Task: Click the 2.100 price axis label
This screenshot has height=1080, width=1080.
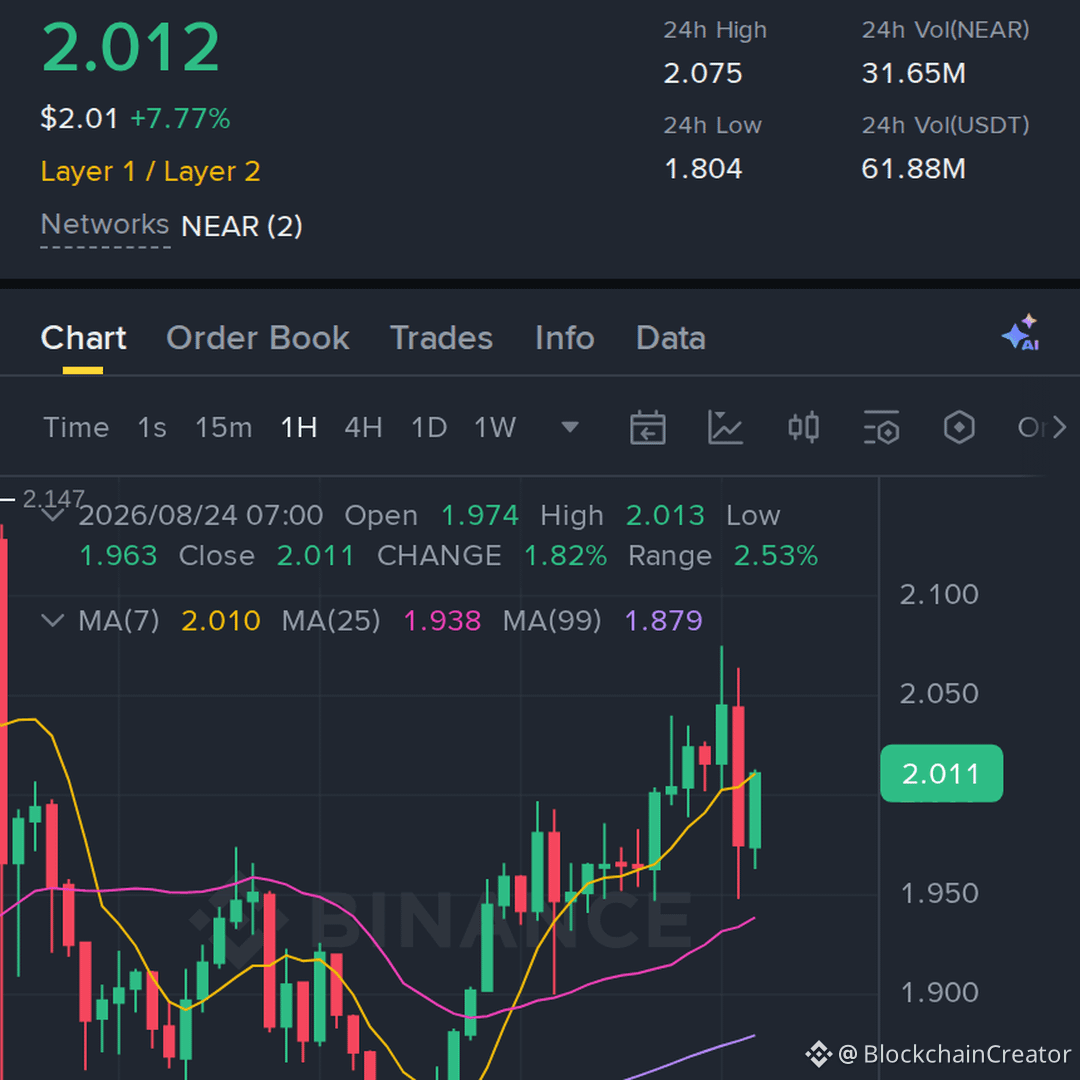Action: point(939,594)
